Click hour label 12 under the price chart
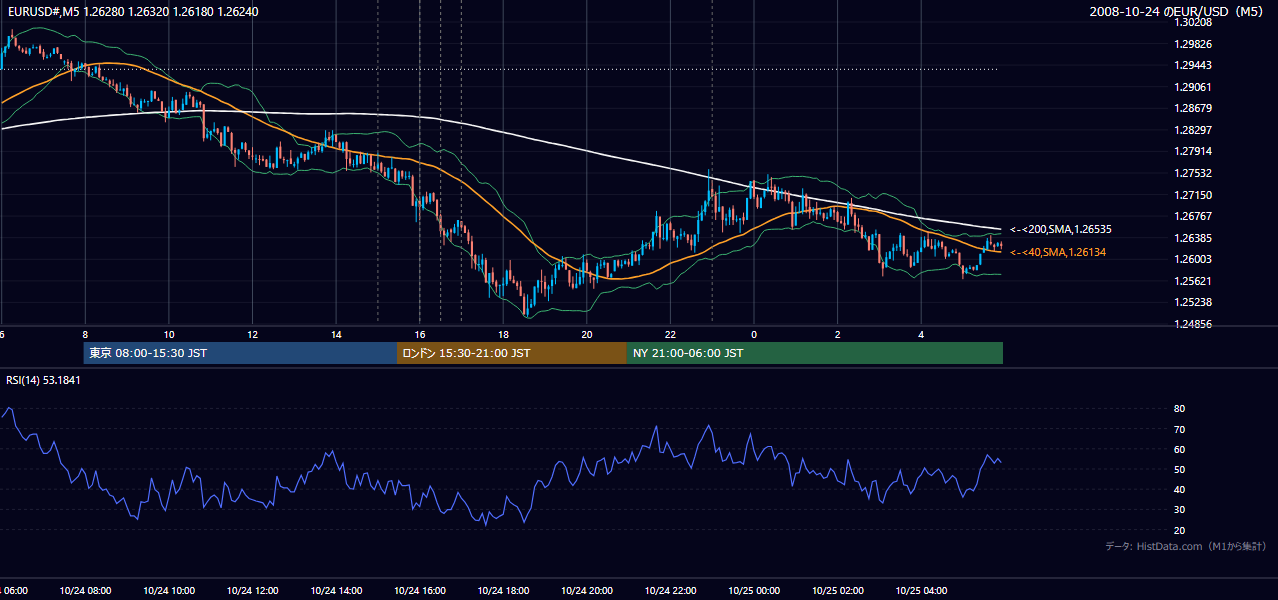Viewport: 1278px width, 600px height. click(x=252, y=335)
